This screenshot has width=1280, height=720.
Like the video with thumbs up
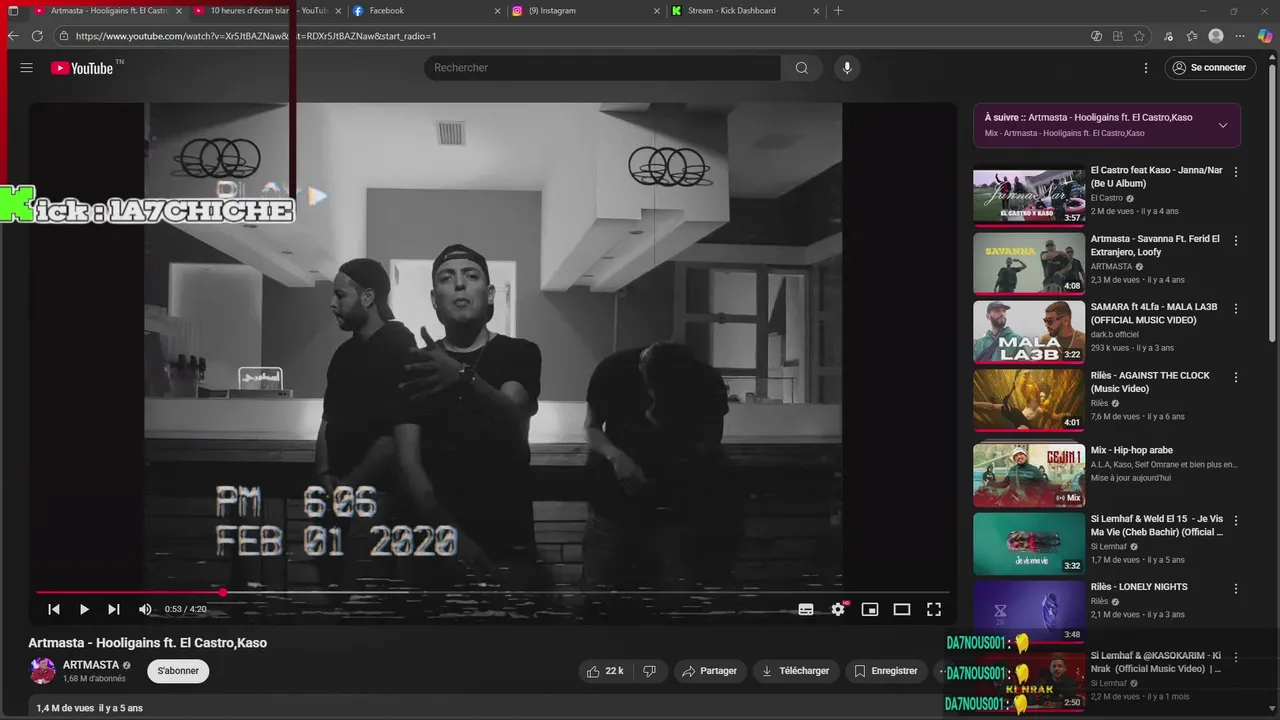point(606,671)
